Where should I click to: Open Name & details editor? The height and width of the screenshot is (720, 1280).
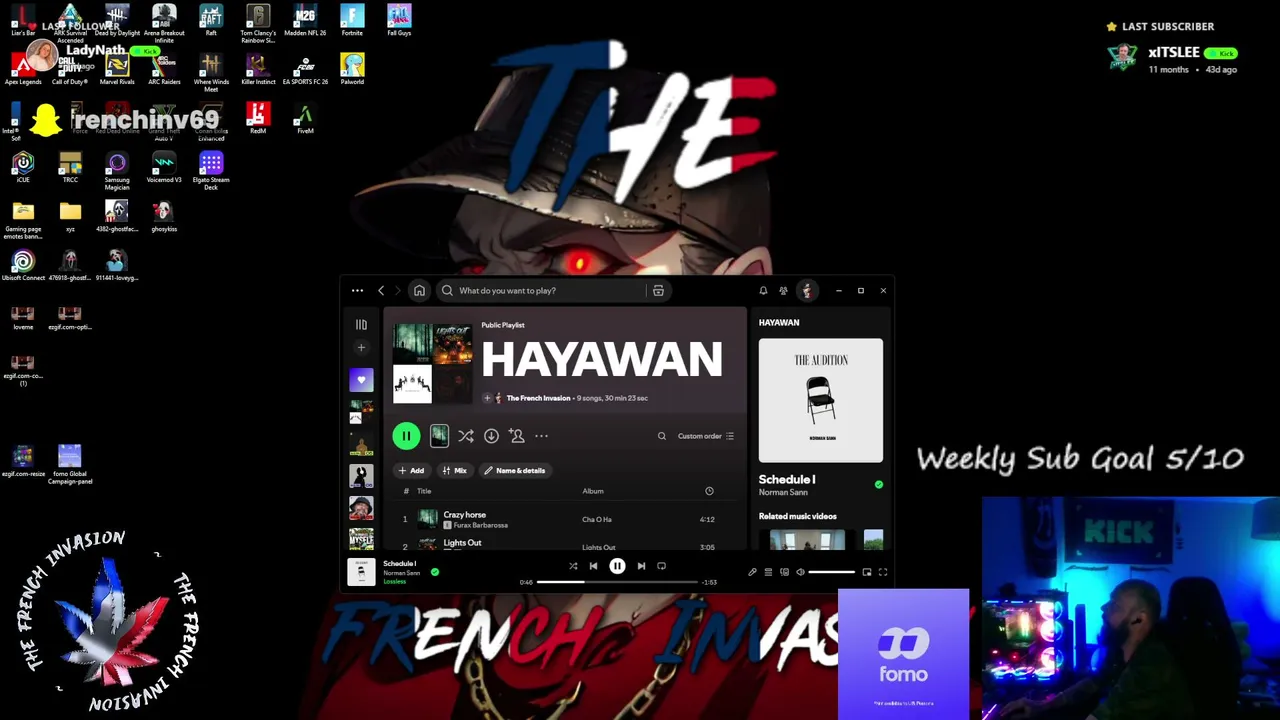point(515,471)
